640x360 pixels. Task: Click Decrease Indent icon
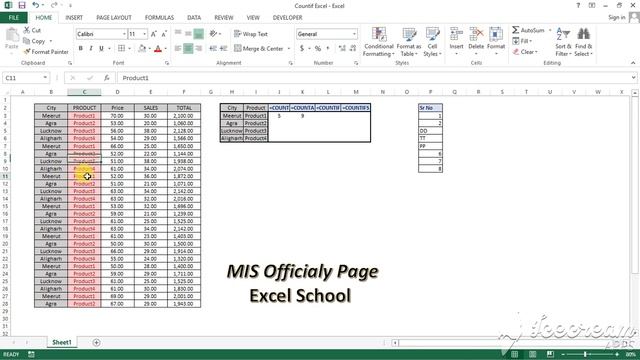point(213,49)
